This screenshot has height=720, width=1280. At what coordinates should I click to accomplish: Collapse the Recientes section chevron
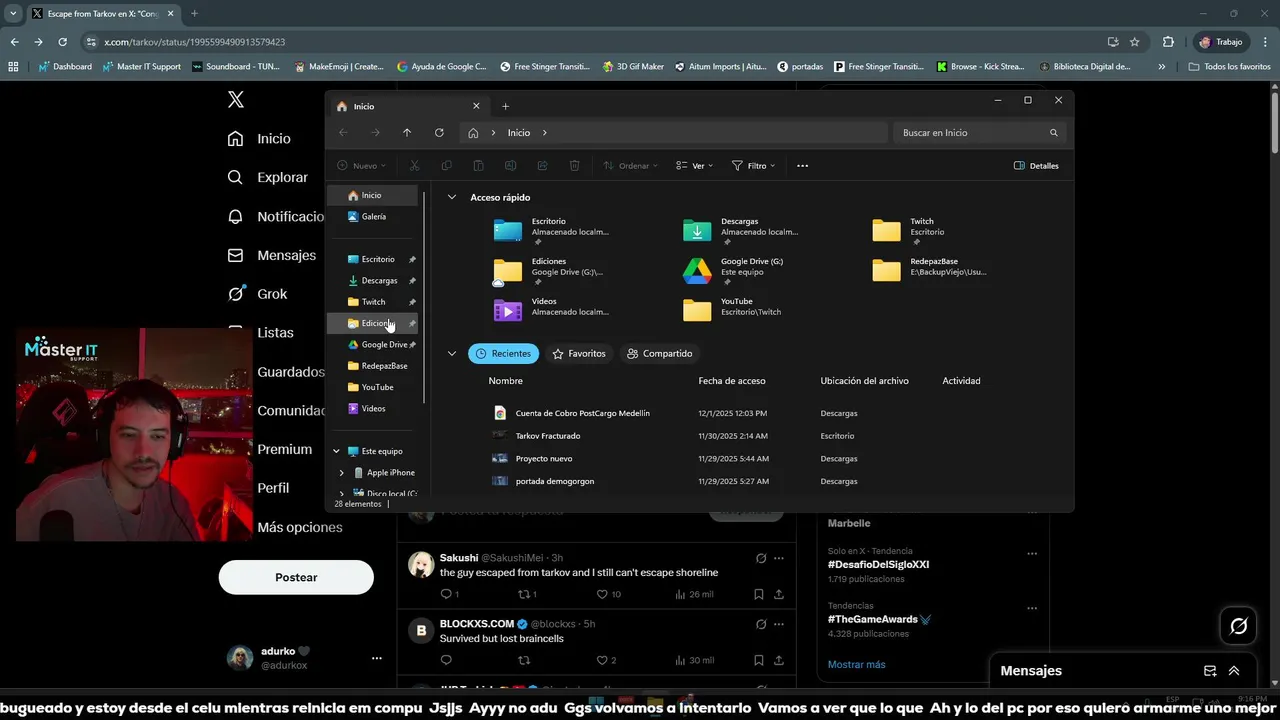click(x=452, y=354)
